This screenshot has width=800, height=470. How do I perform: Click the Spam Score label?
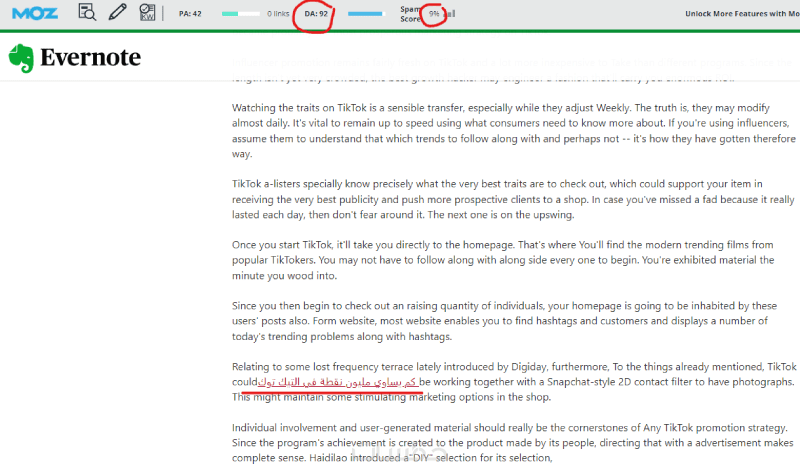pos(411,14)
